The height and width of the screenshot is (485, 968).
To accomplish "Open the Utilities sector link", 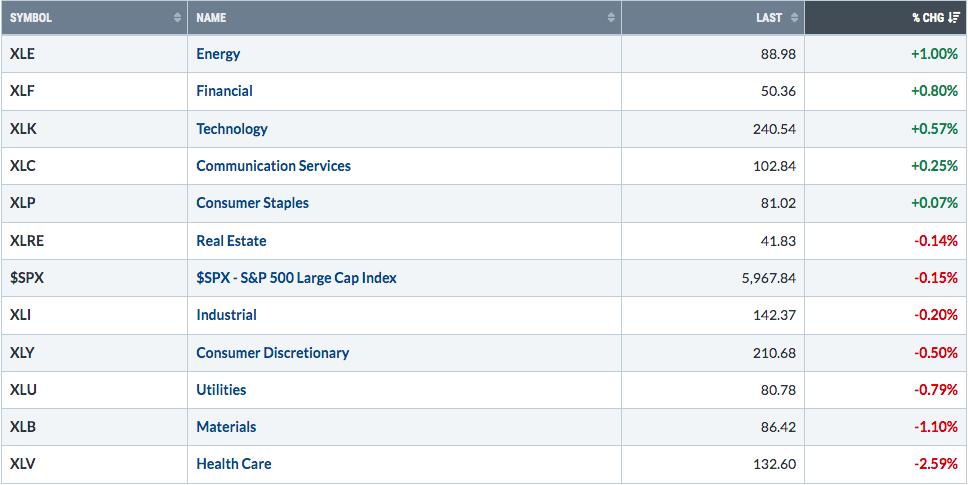I will 221,389.
